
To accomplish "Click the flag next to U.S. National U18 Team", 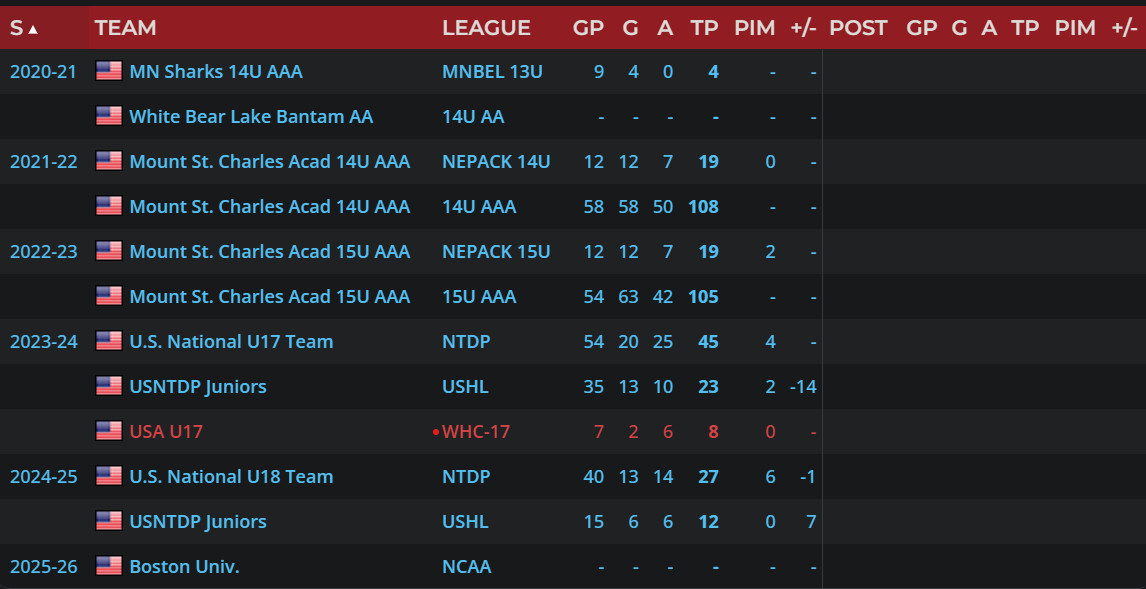I will point(109,476).
